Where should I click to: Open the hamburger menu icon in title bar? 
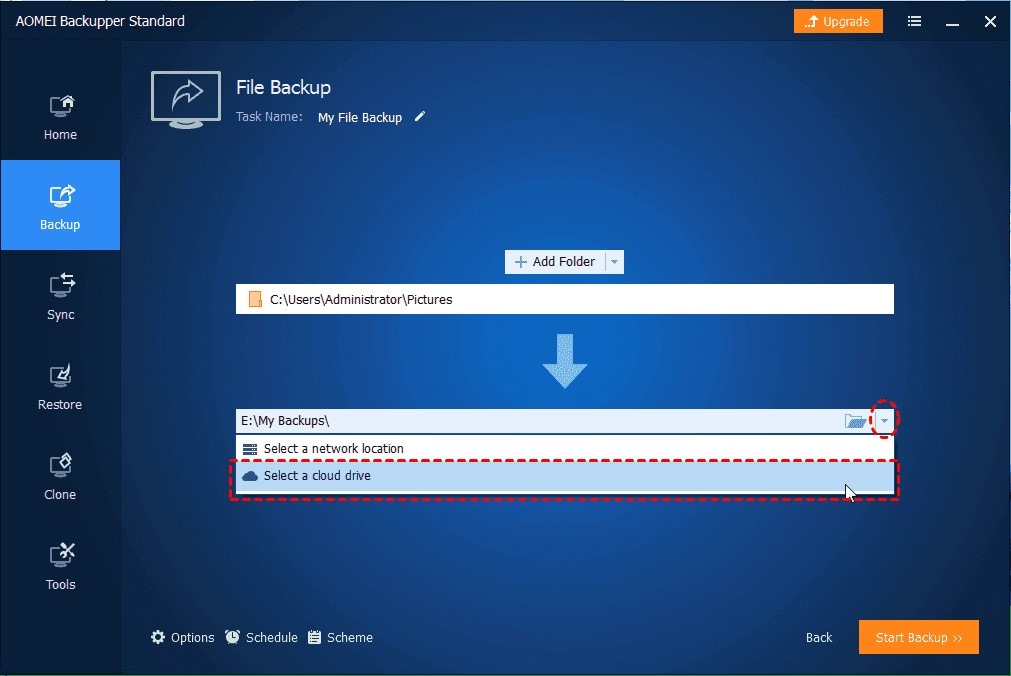point(914,21)
